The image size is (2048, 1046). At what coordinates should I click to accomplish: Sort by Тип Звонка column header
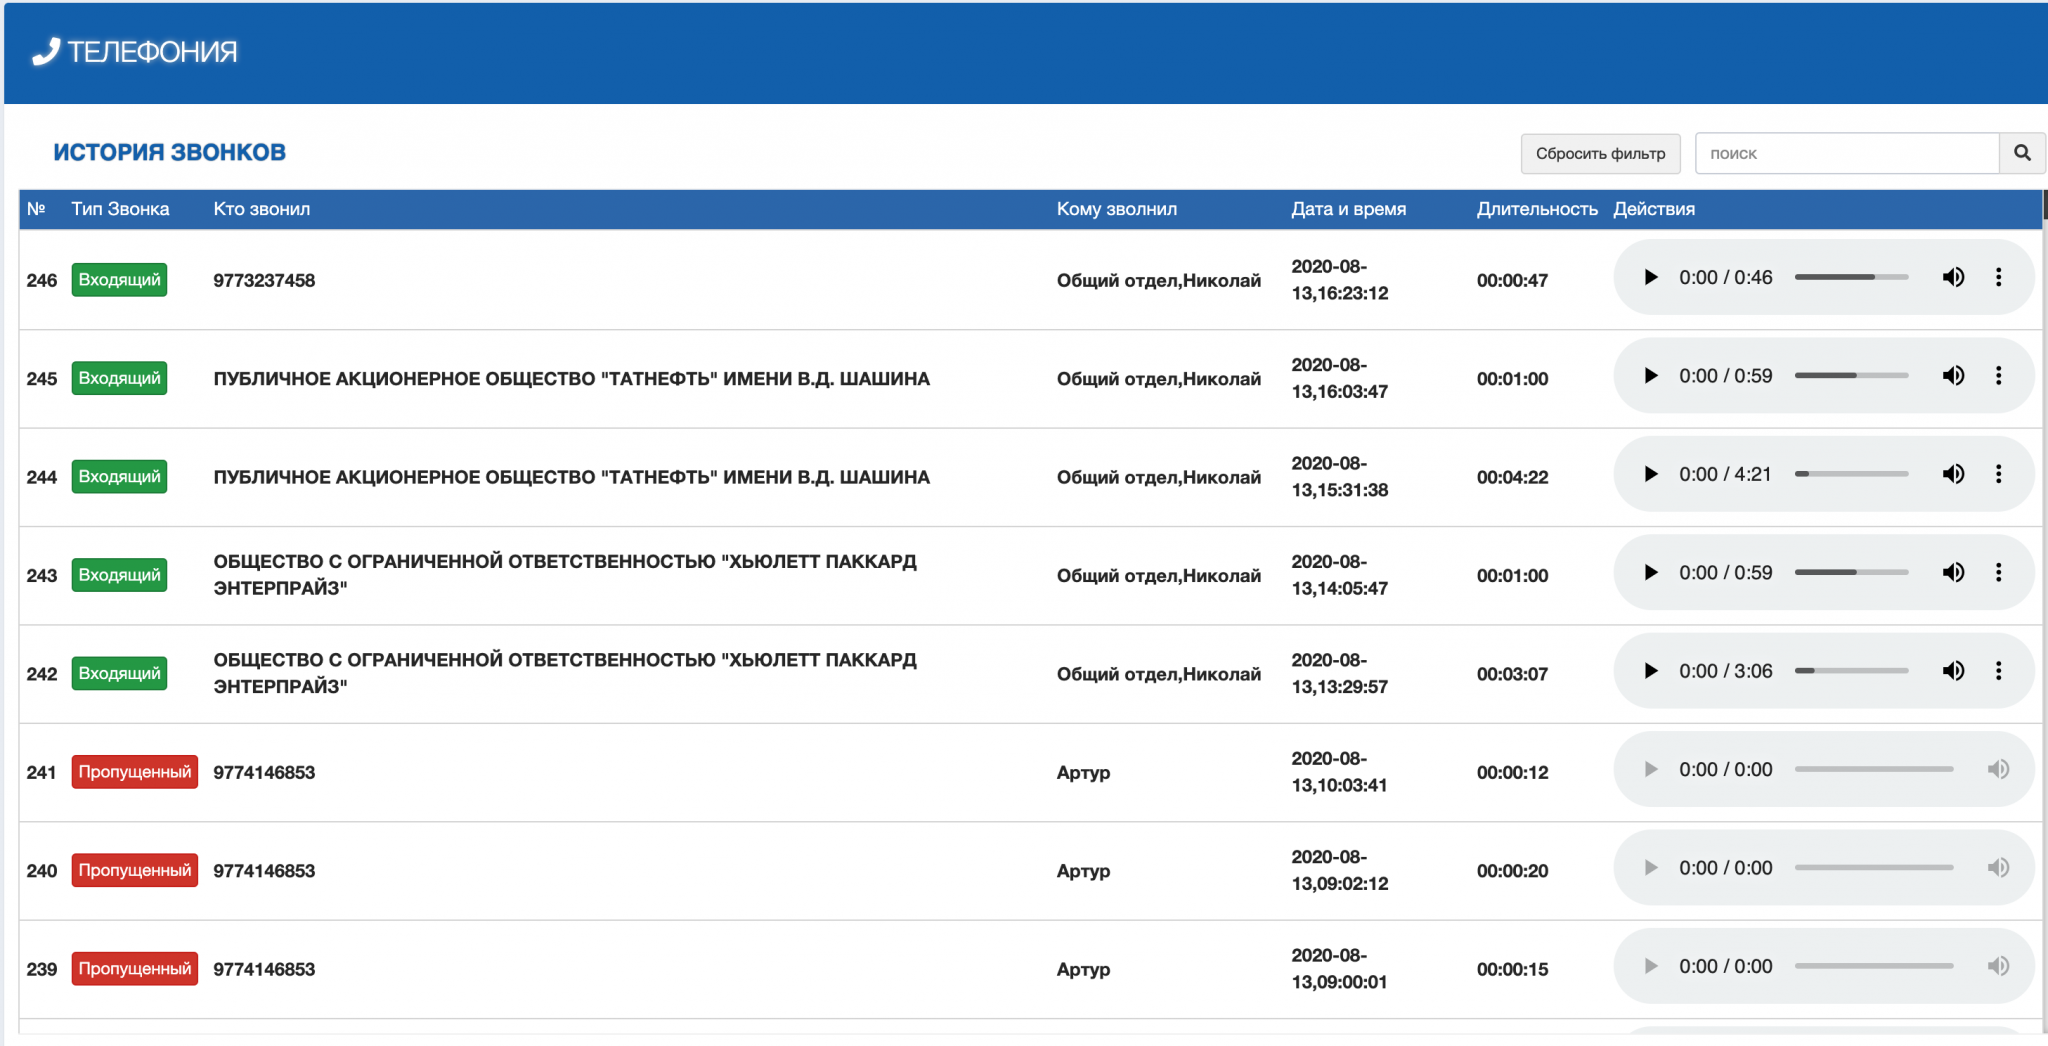pyautogui.click(x=120, y=209)
